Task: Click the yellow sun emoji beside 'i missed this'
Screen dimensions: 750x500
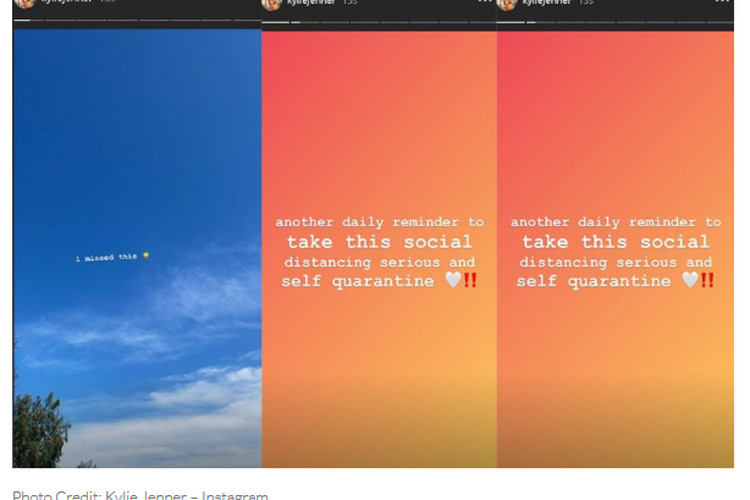Action: [x=146, y=255]
